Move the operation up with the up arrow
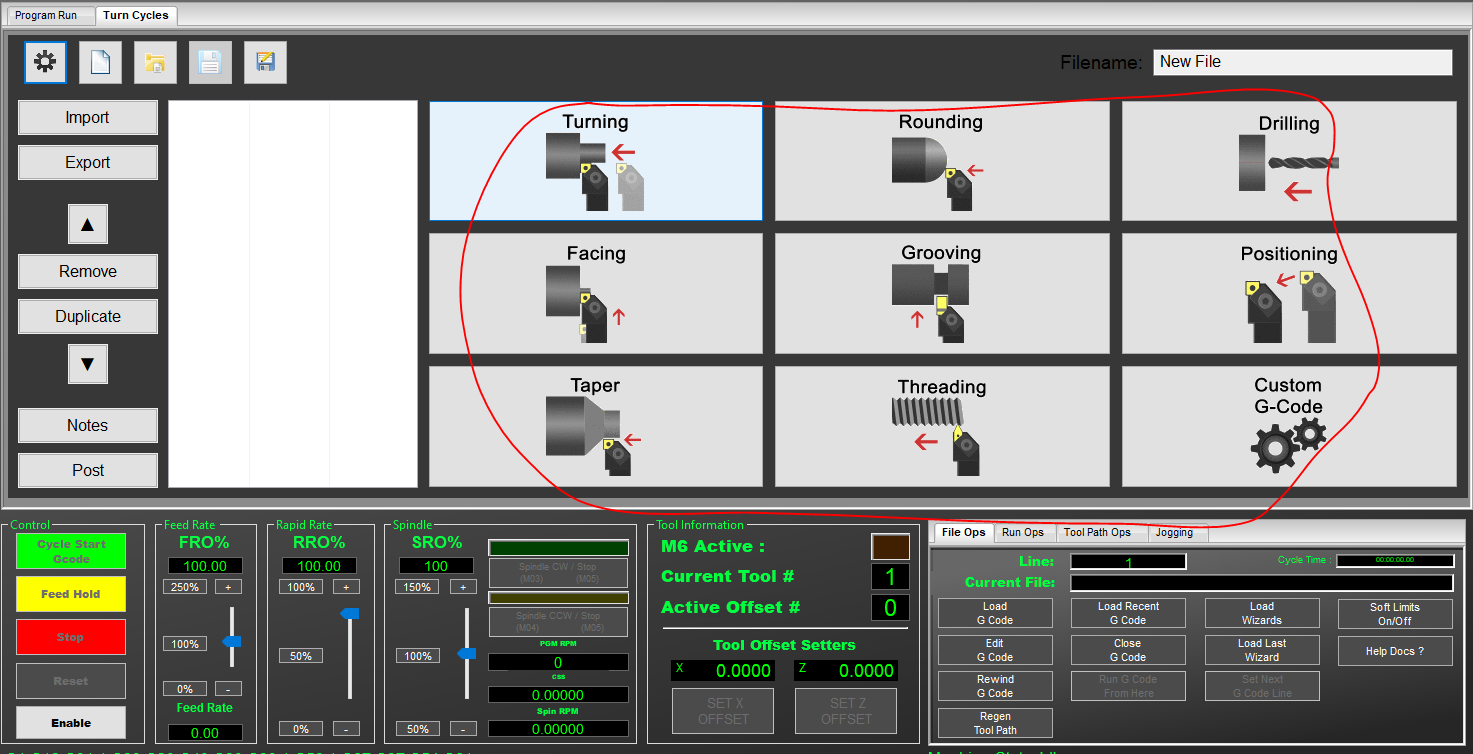This screenshot has width=1473, height=754. (88, 225)
